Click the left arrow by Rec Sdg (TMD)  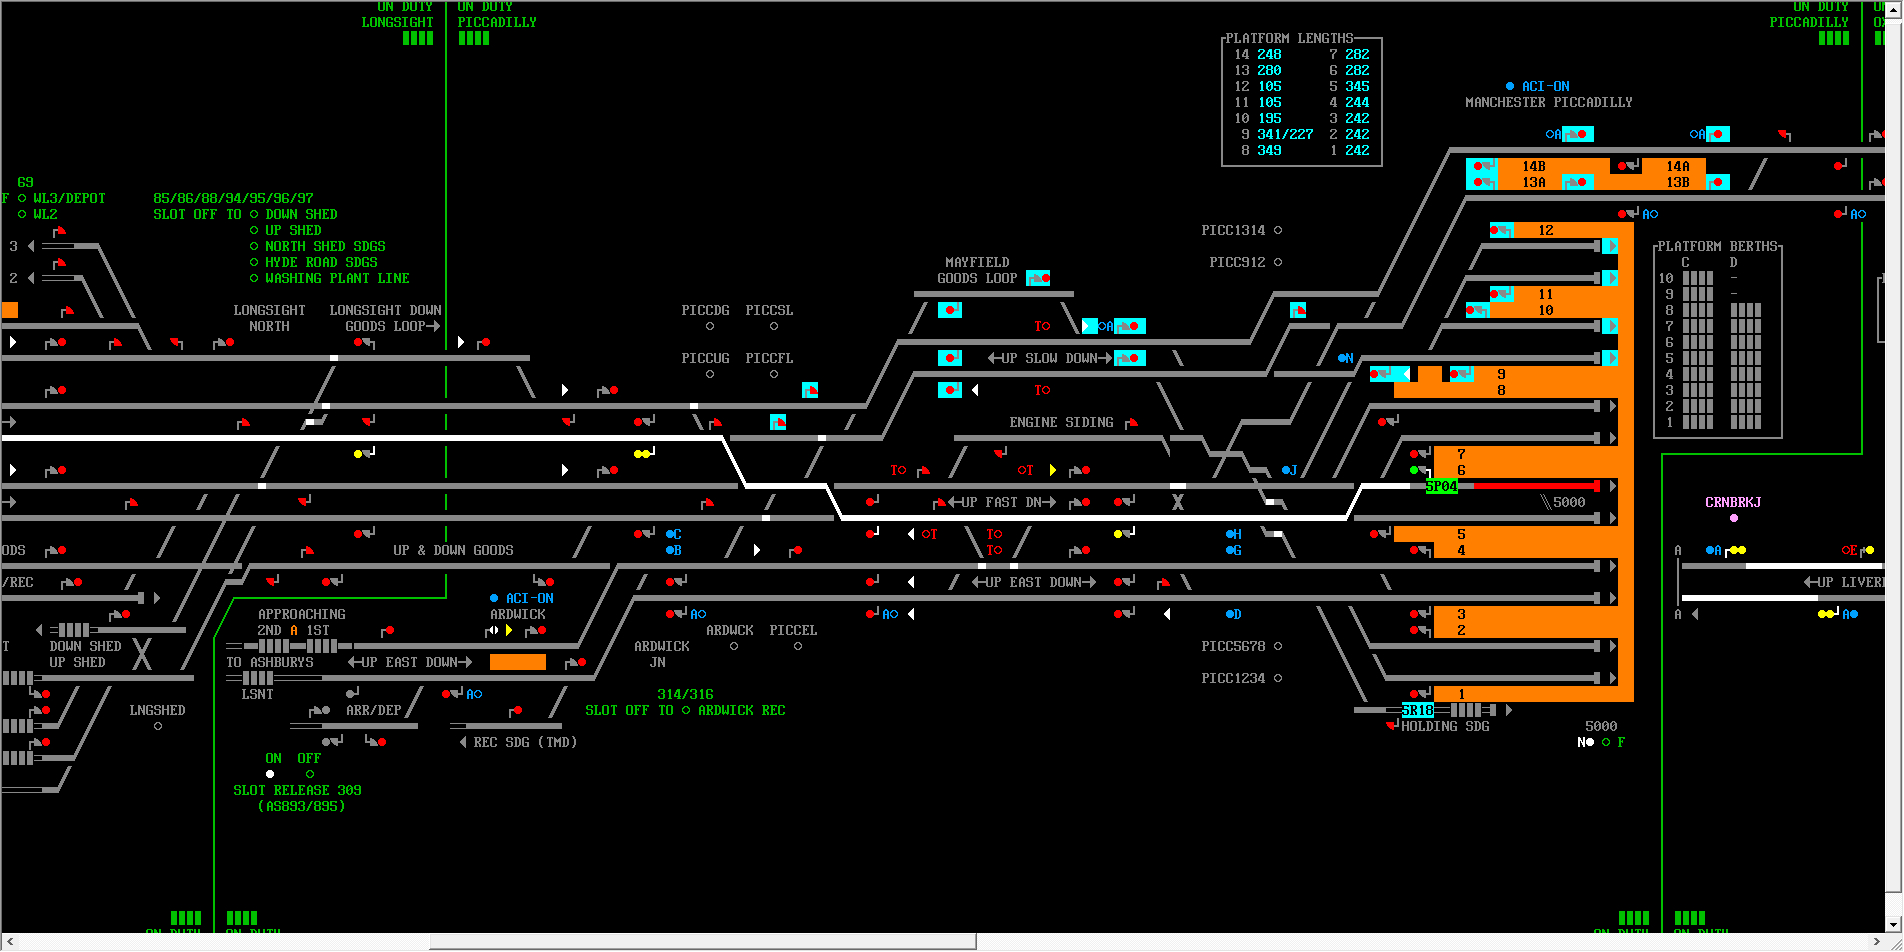point(462,742)
